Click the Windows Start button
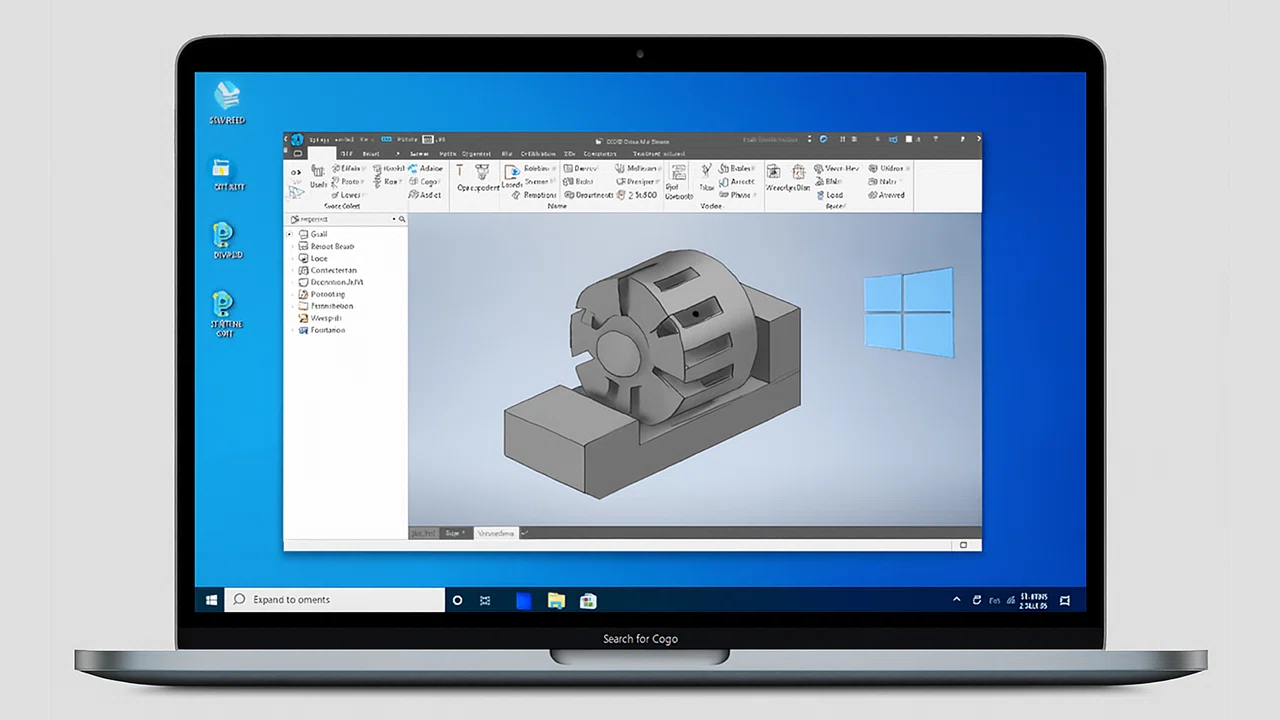Image resolution: width=1280 pixels, height=720 pixels. click(x=211, y=600)
